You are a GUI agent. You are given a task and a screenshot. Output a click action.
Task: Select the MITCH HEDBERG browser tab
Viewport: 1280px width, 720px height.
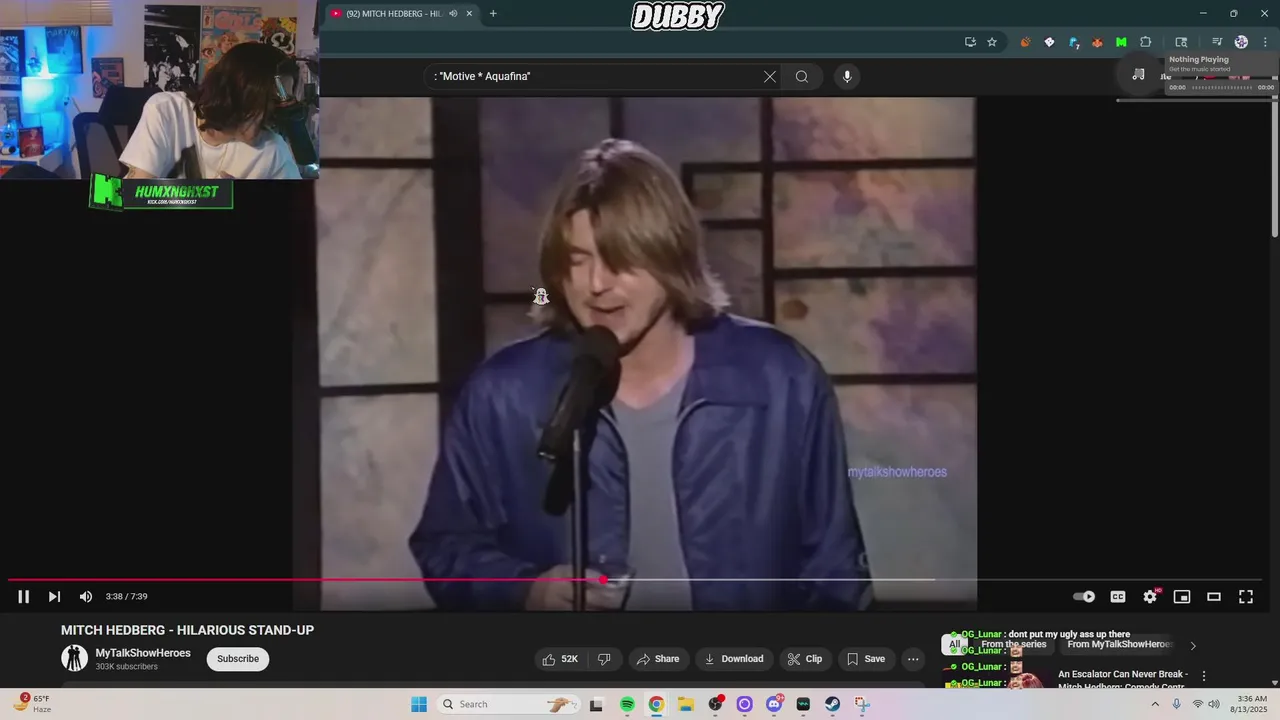(x=403, y=13)
